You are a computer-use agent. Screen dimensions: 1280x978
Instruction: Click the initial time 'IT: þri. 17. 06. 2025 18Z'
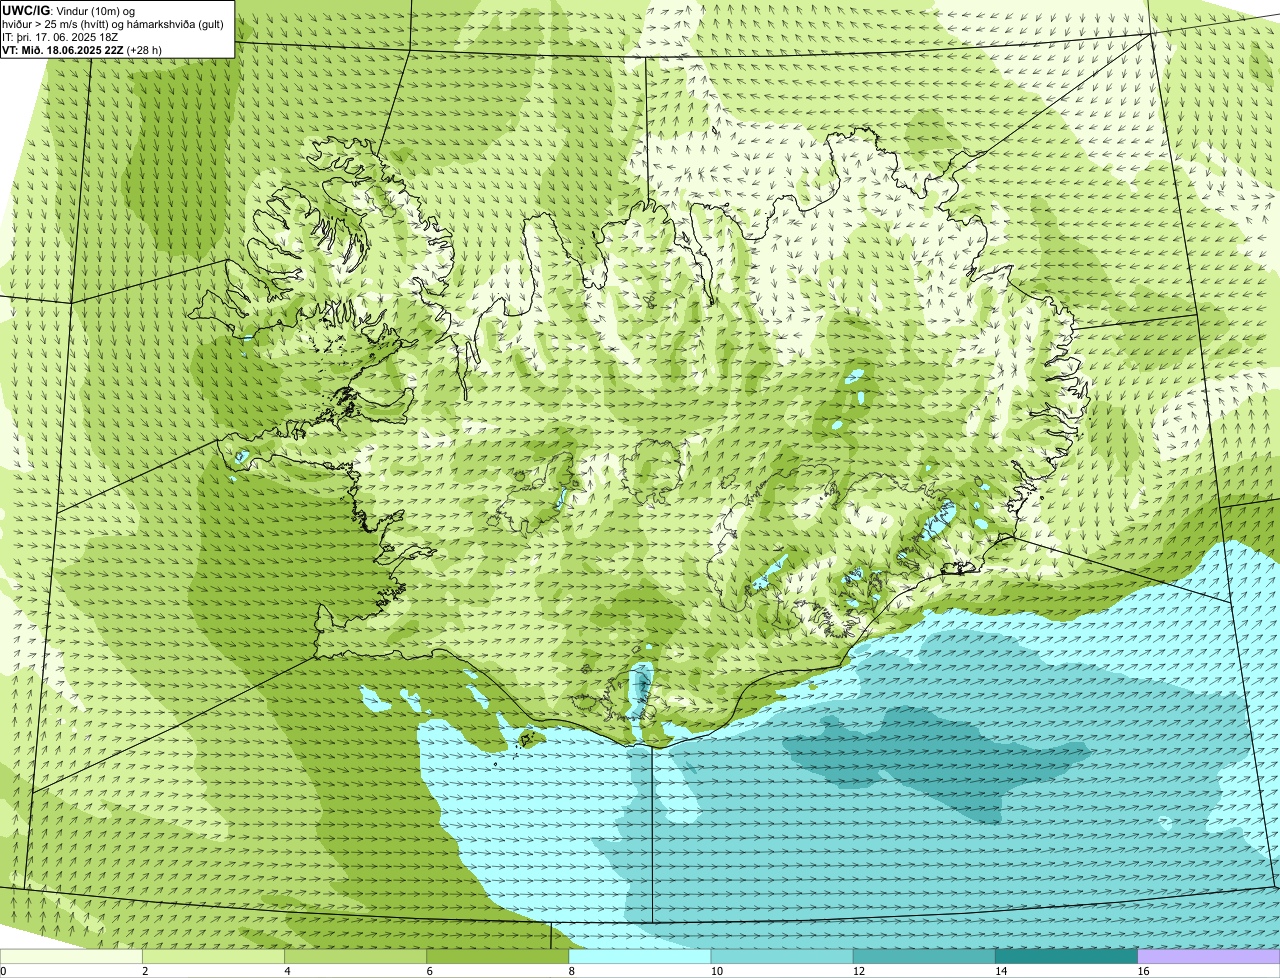(60, 36)
